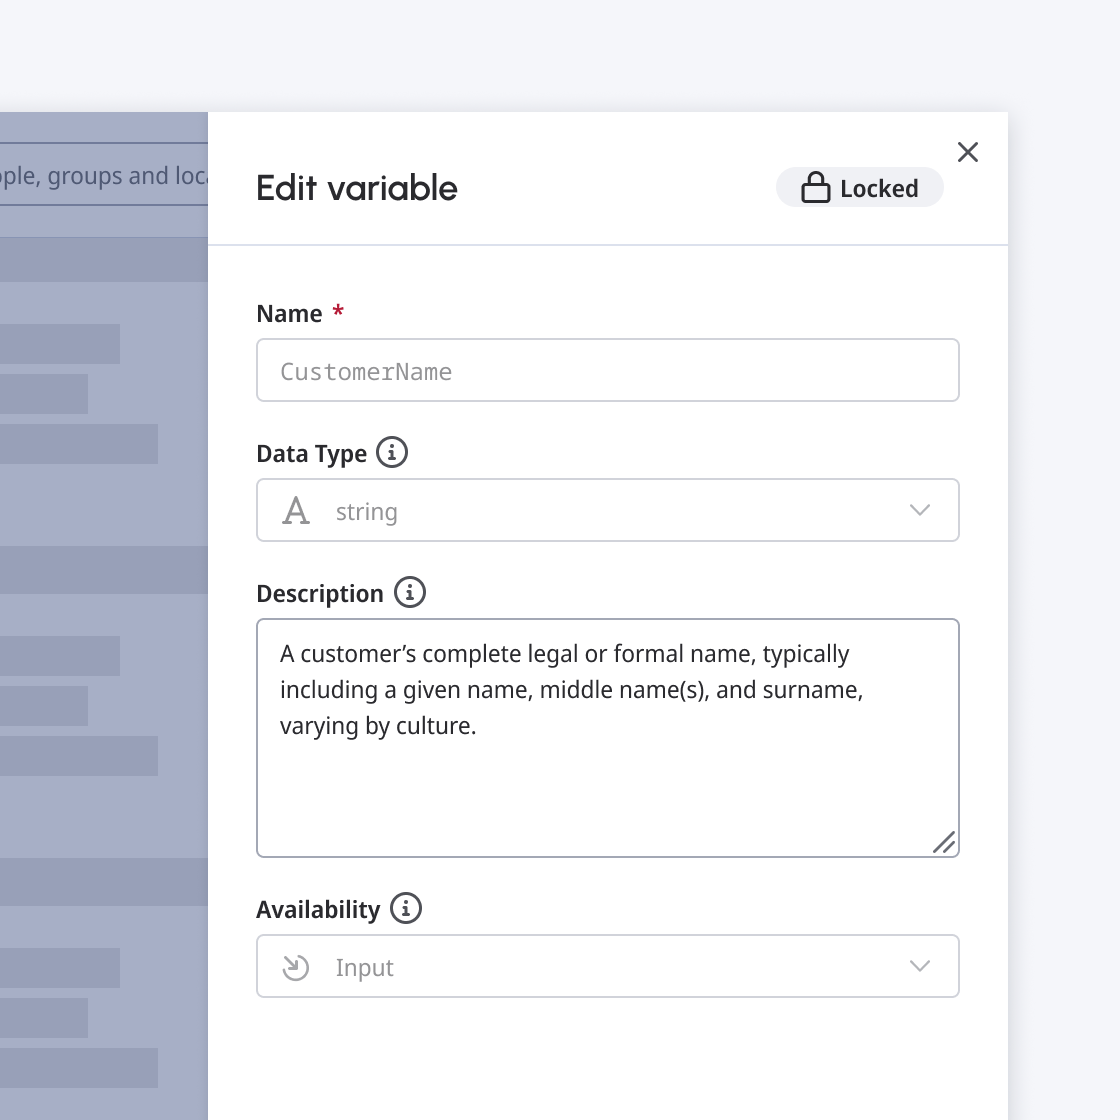The width and height of the screenshot is (1120, 1120).
Task: Open the Data Type info icon
Action: pyautogui.click(x=391, y=452)
